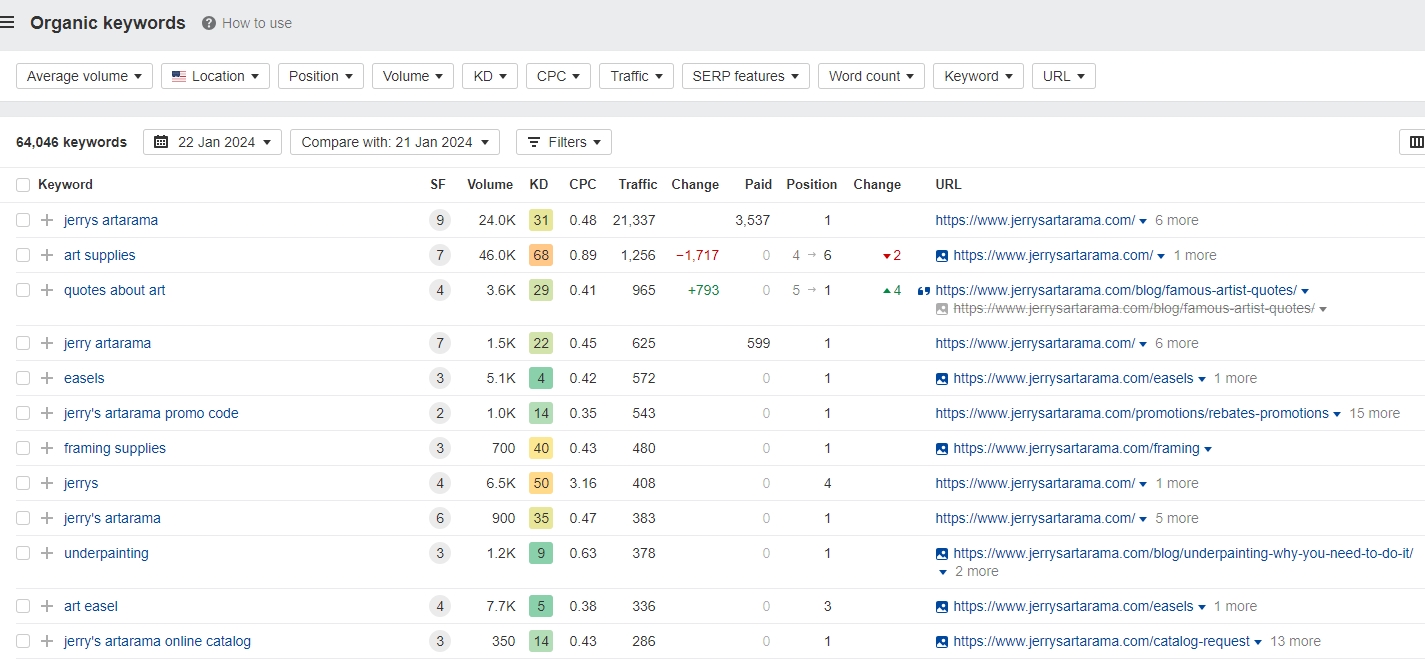The width and height of the screenshot is (1425, 662).
Task: Sort by the Paid column header
Action: click(759, 184)
